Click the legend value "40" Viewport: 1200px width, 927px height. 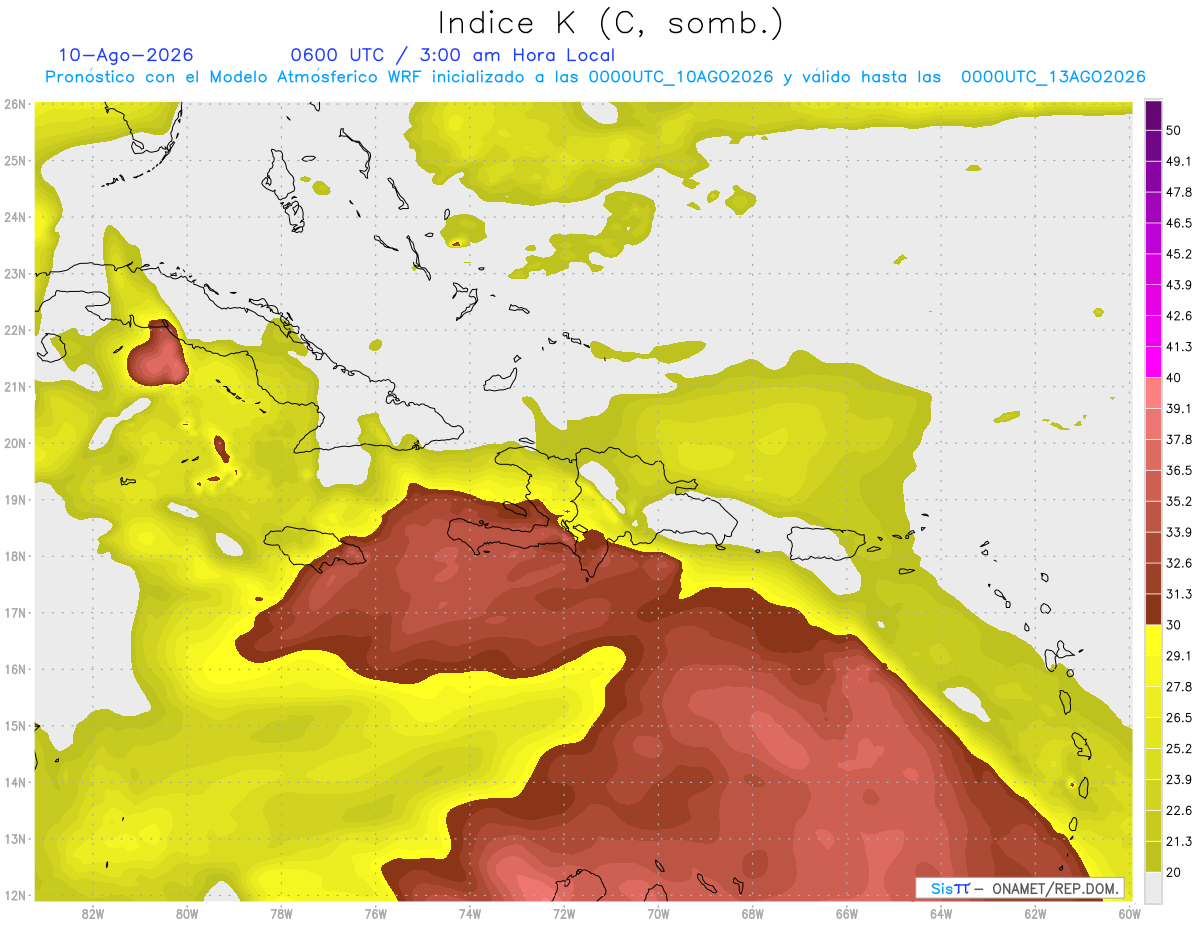click(1175, 378)
